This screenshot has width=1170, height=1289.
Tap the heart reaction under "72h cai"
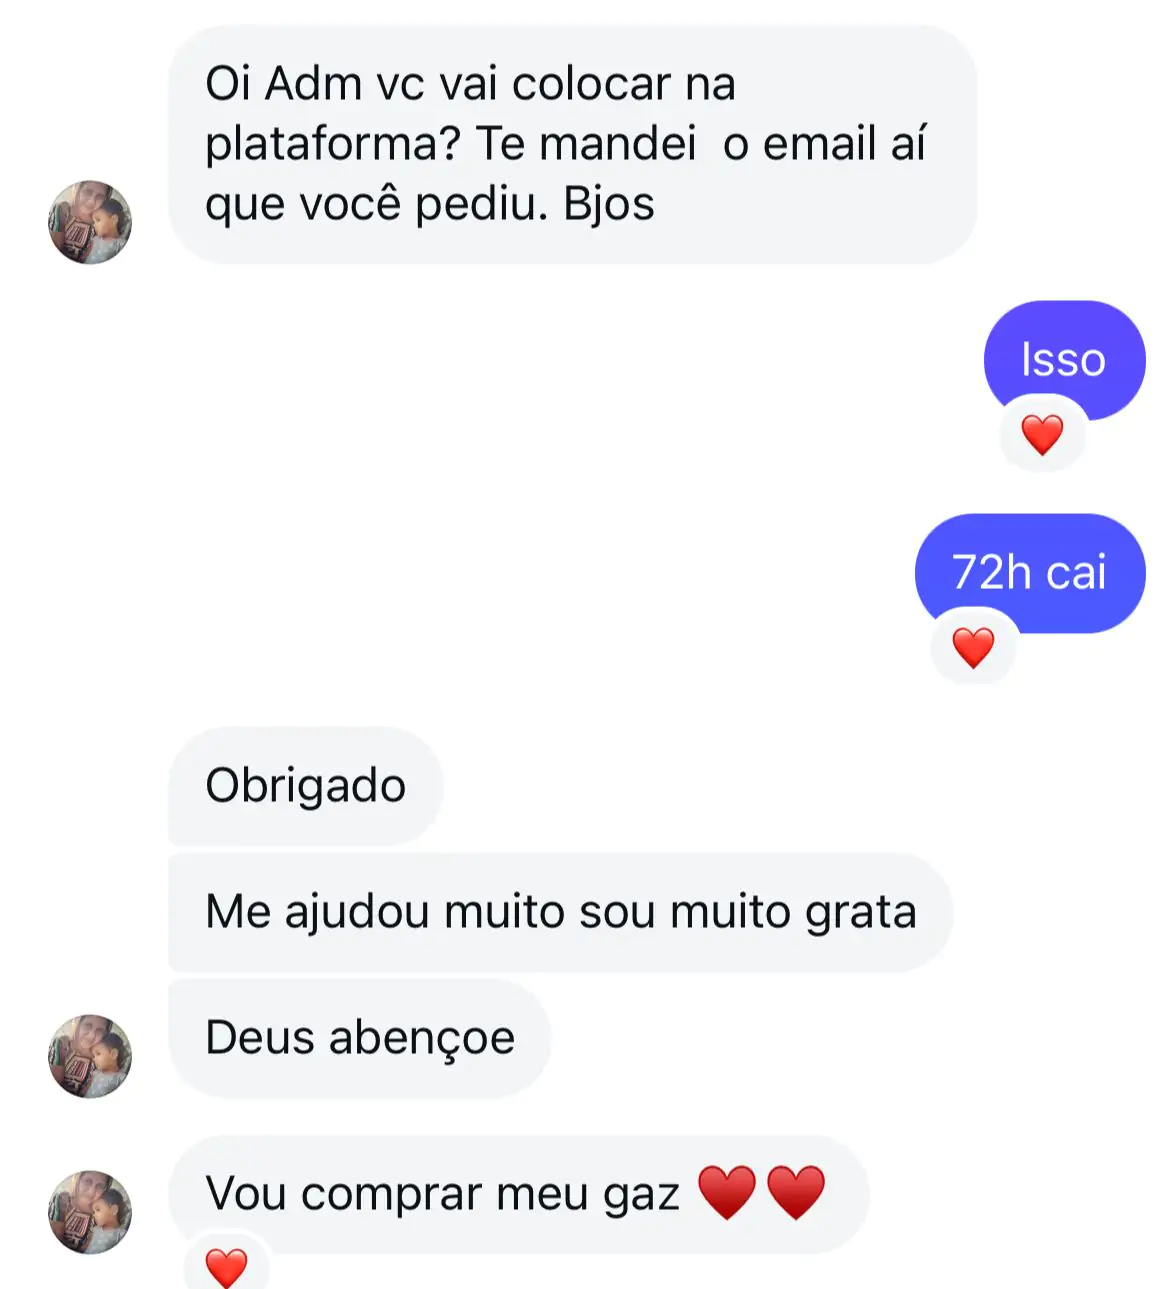[973, 647]
